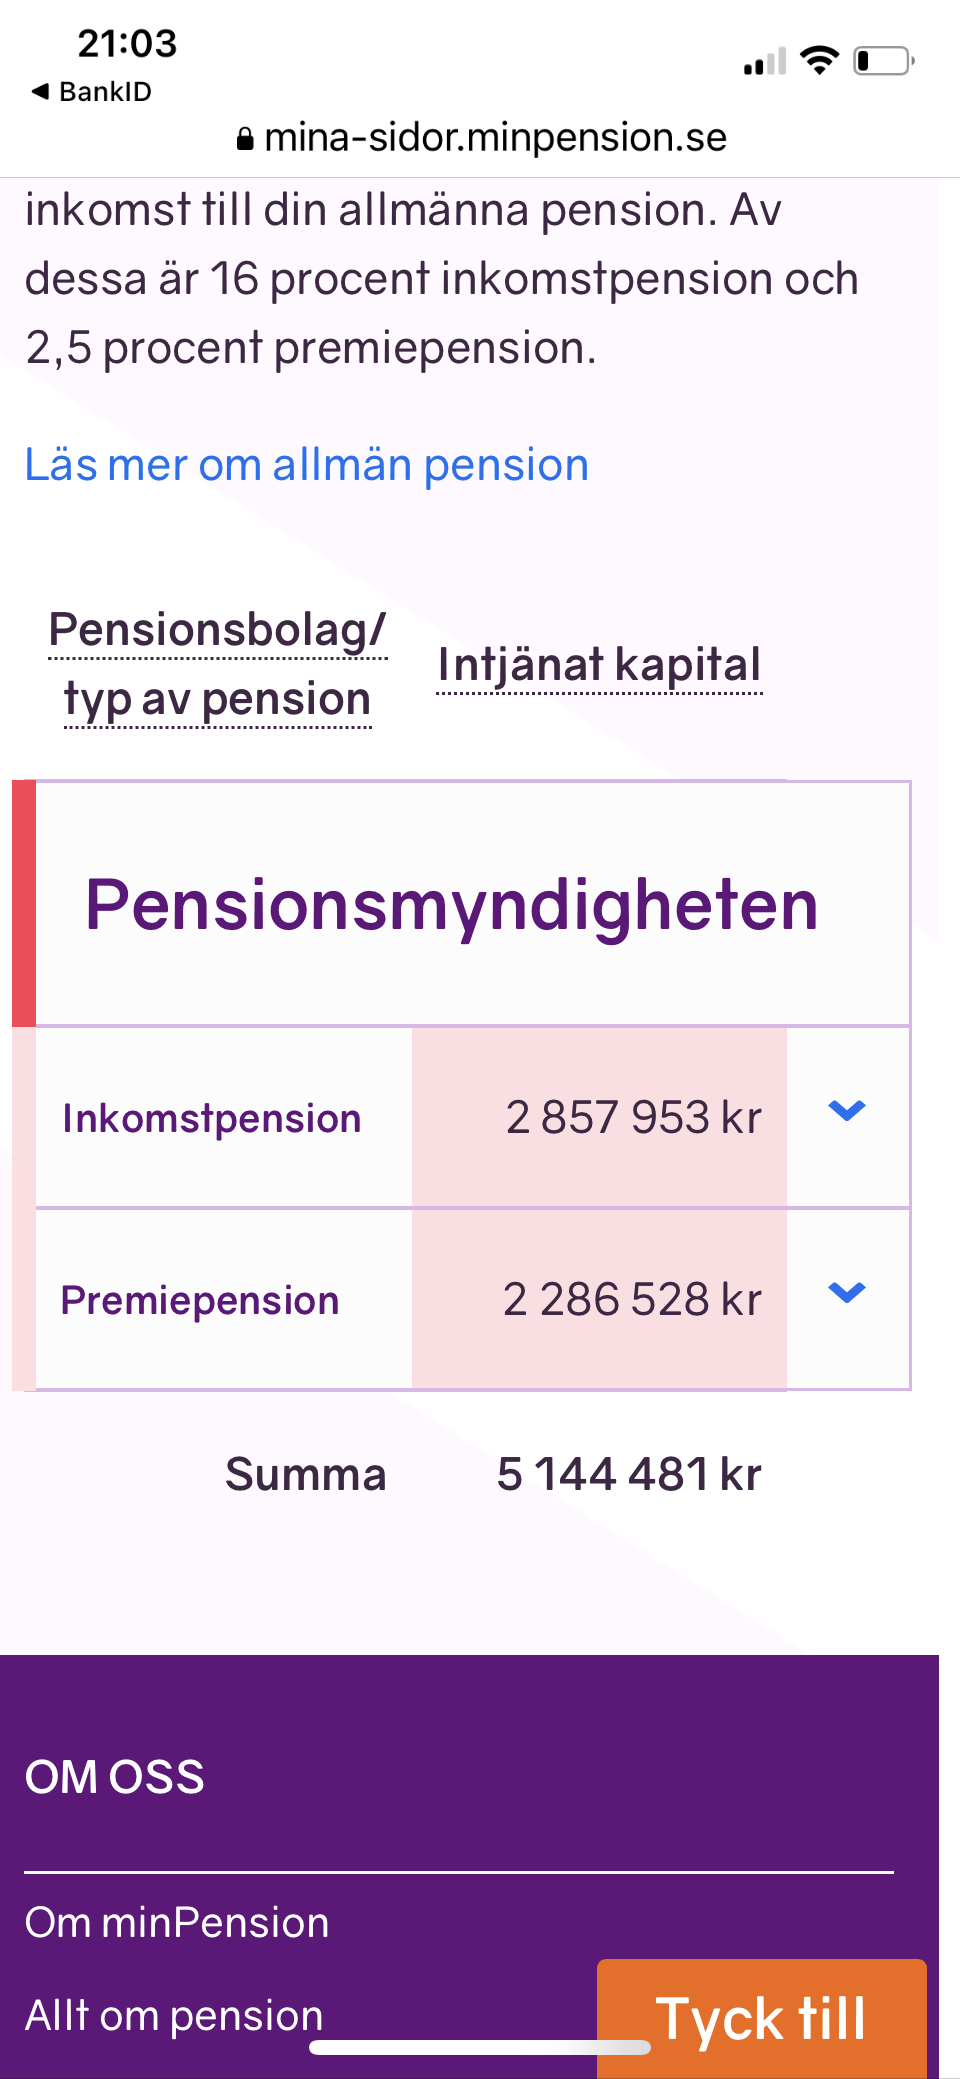Image resolution: width=960 pixels, height=2079 pixels.
Task: Tap the cellular signal strength icon
Action: point(762,62)
